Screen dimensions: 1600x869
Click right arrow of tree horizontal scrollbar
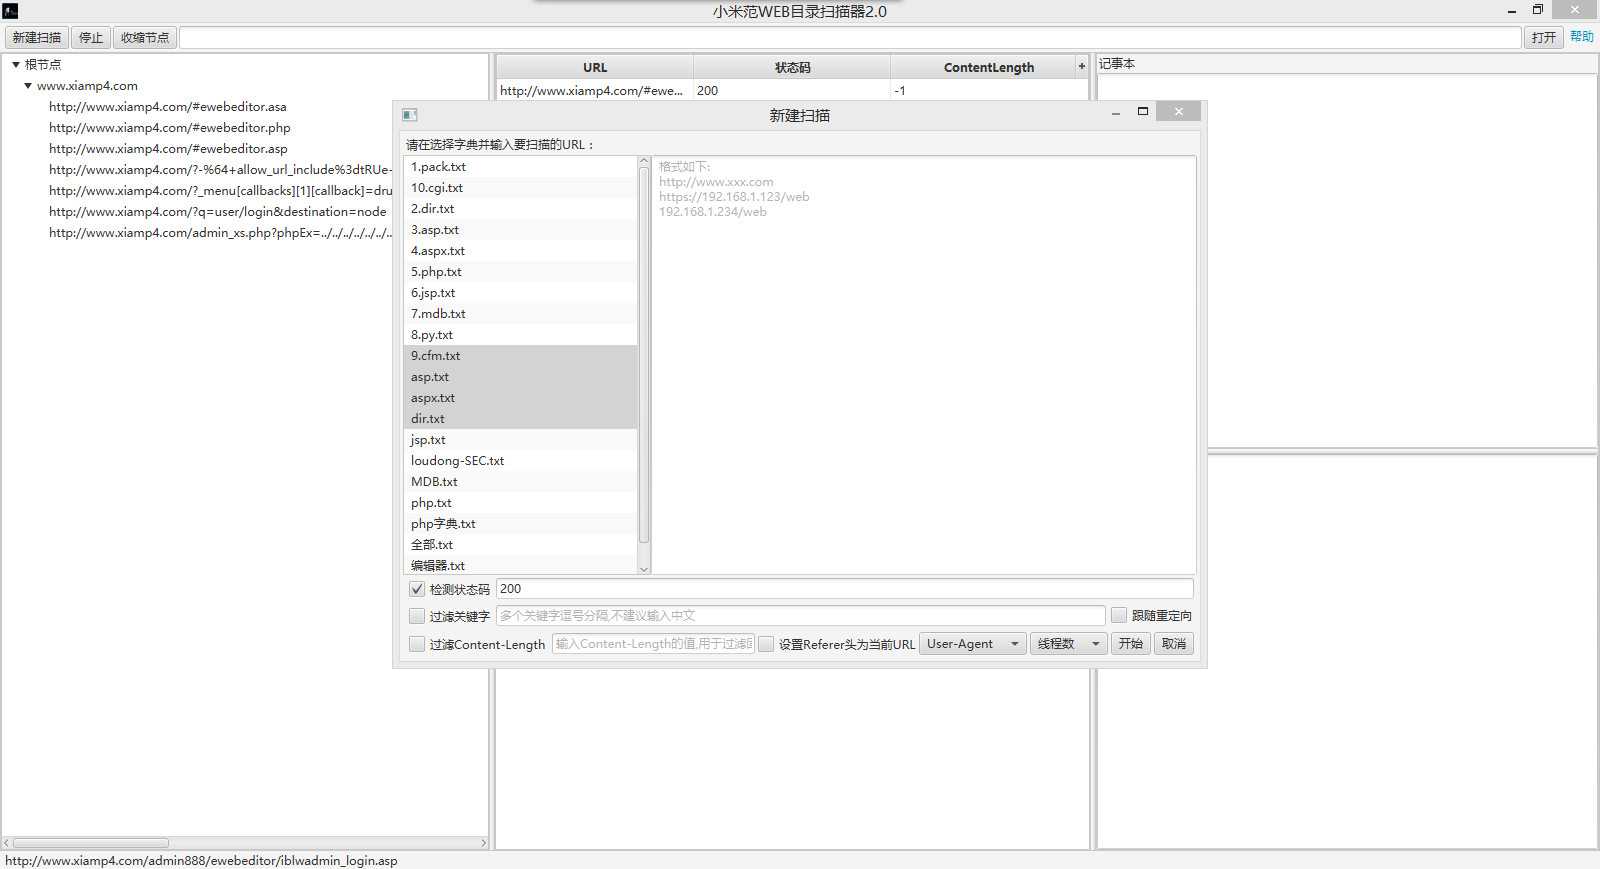pos(483,843)
